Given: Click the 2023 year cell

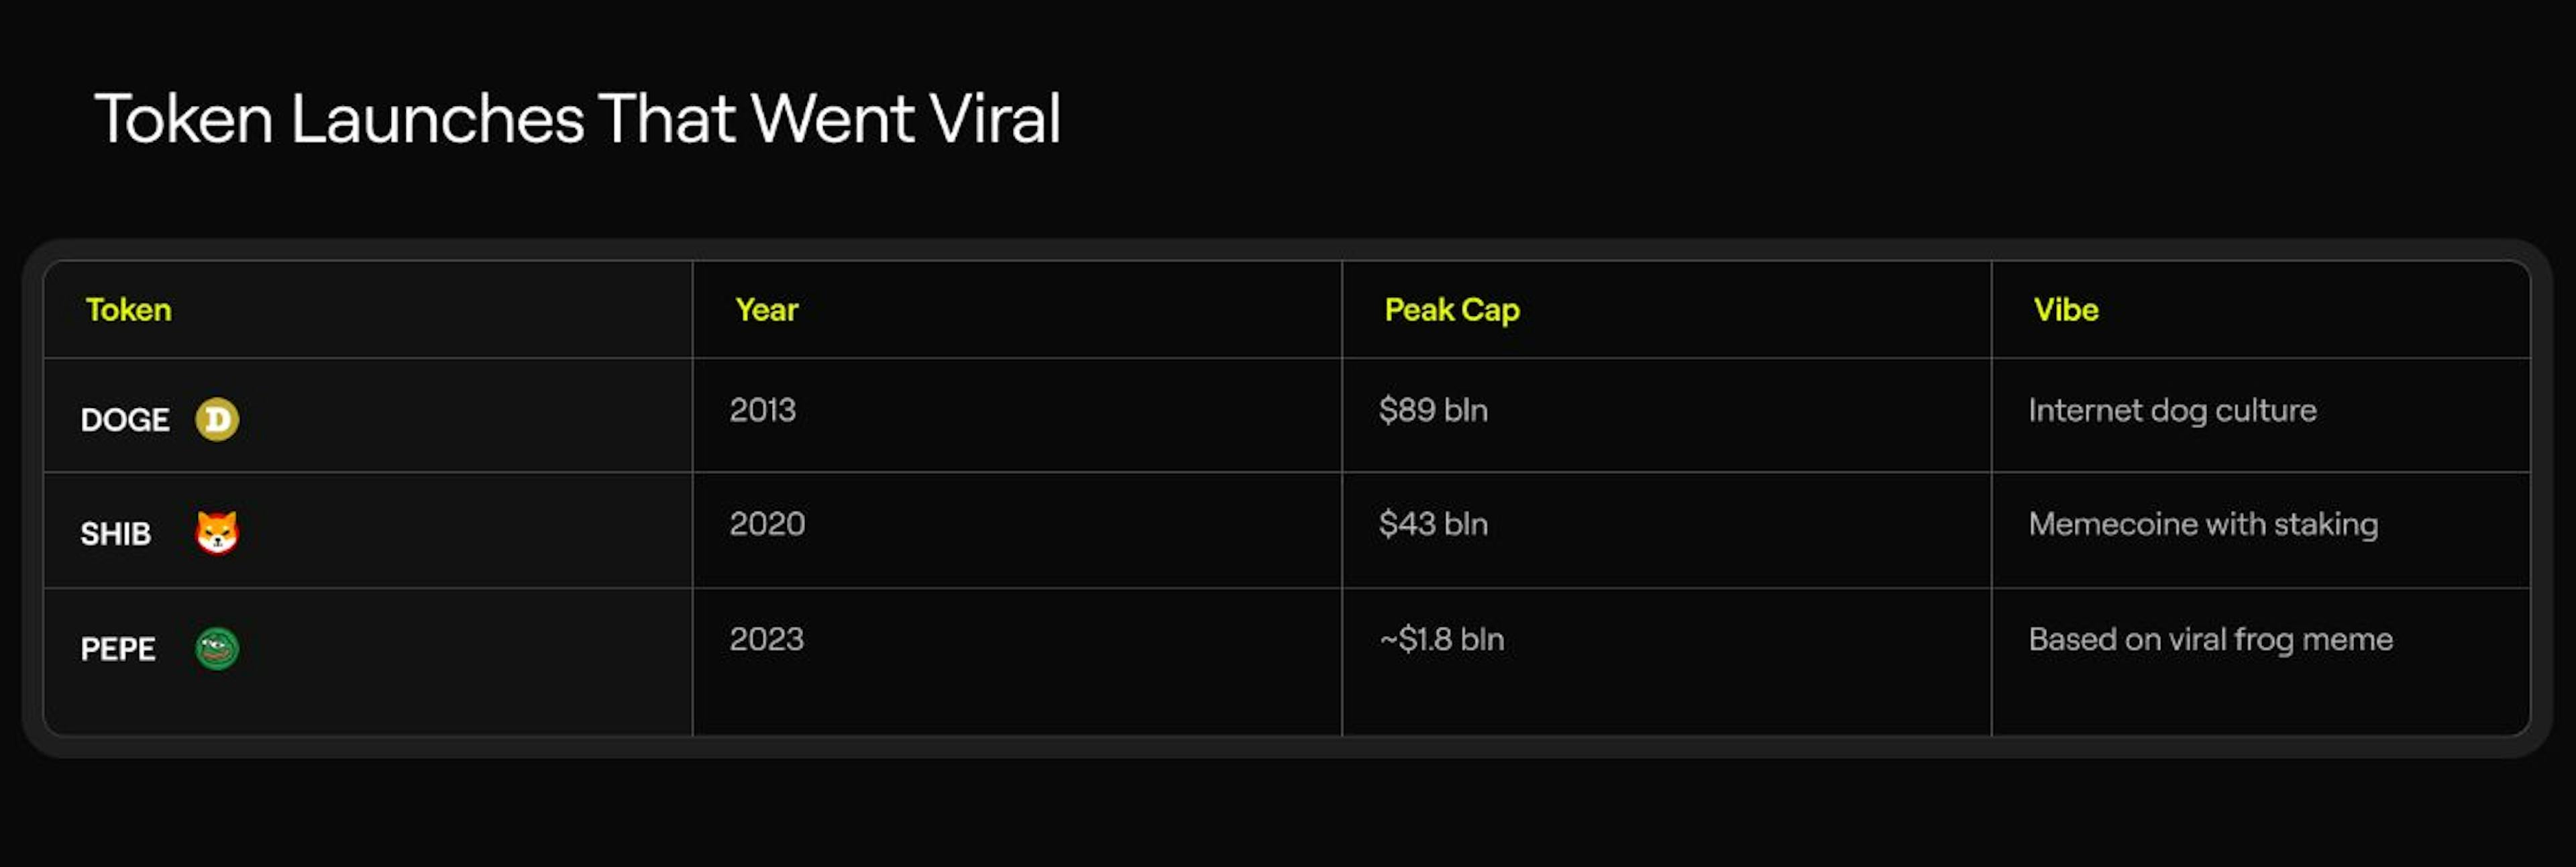Looking at the screenshot, I should click(766, 639).
